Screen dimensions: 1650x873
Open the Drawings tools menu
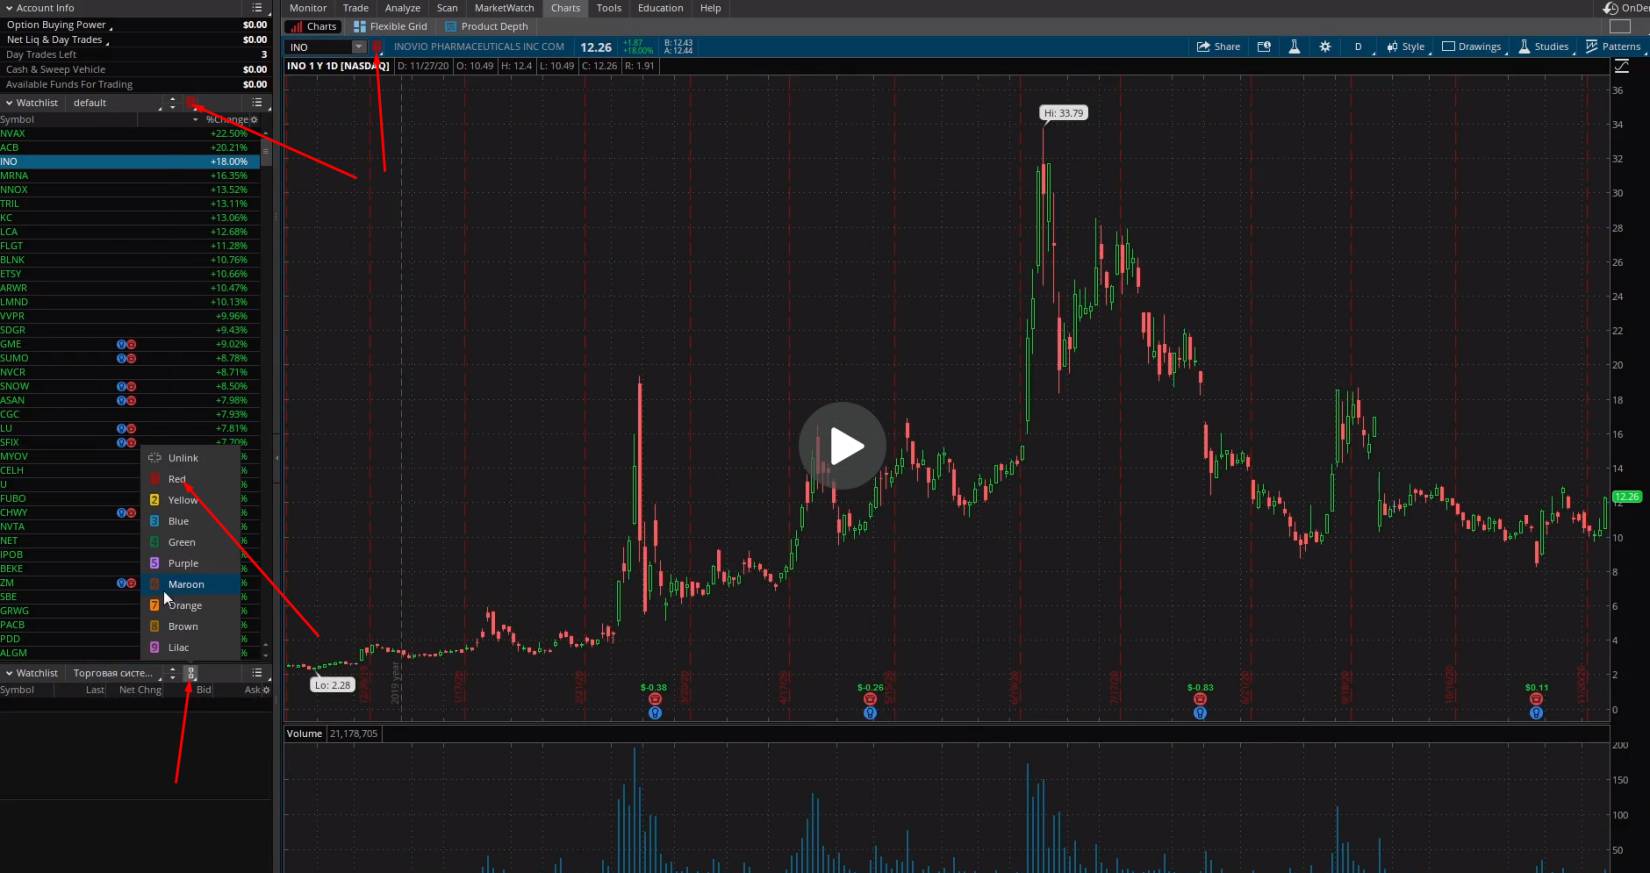(1471, 47)
